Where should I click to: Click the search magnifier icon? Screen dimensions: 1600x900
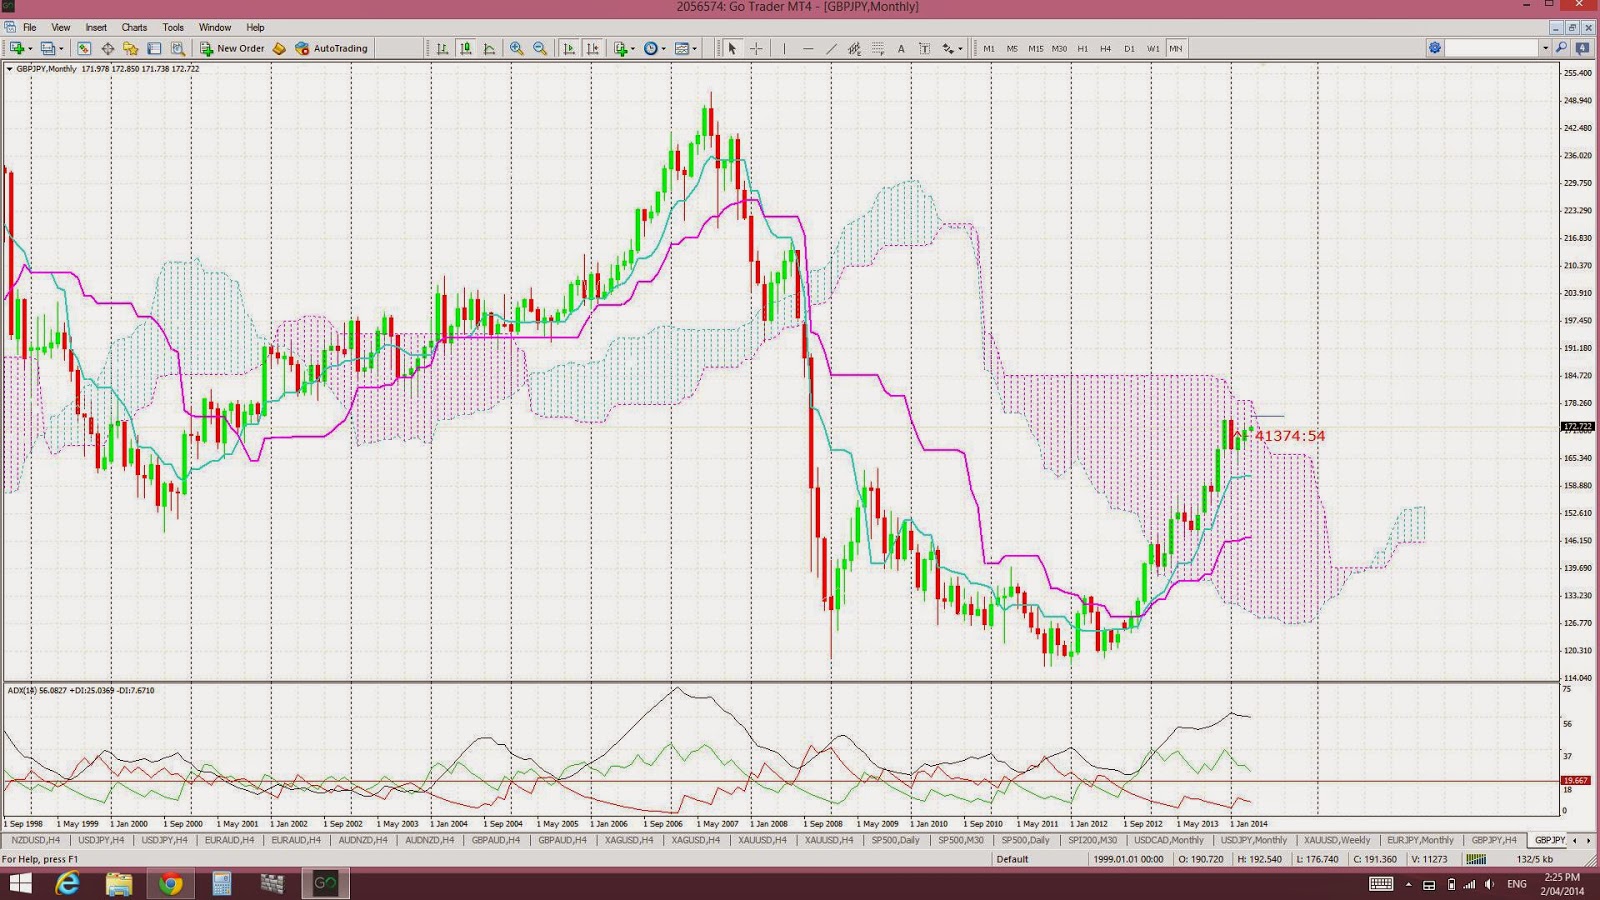1561,48
